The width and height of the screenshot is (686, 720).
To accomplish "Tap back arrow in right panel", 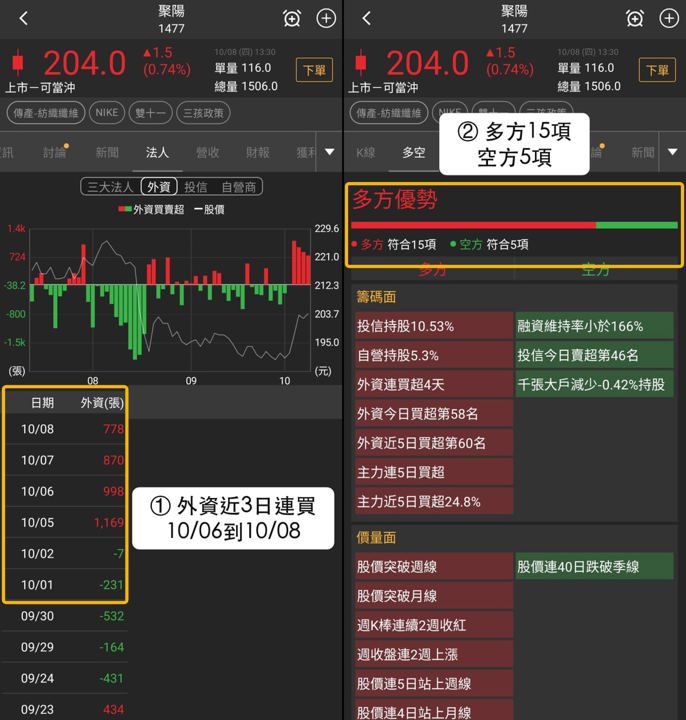I will (366, 18).
